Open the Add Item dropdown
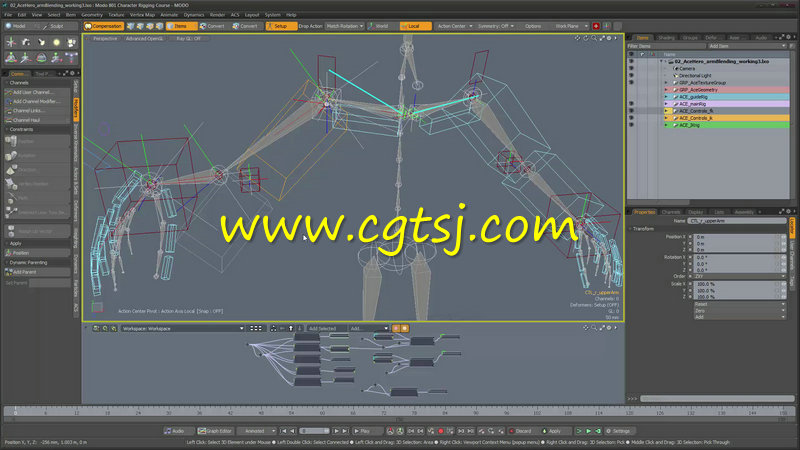 point(746,46)
